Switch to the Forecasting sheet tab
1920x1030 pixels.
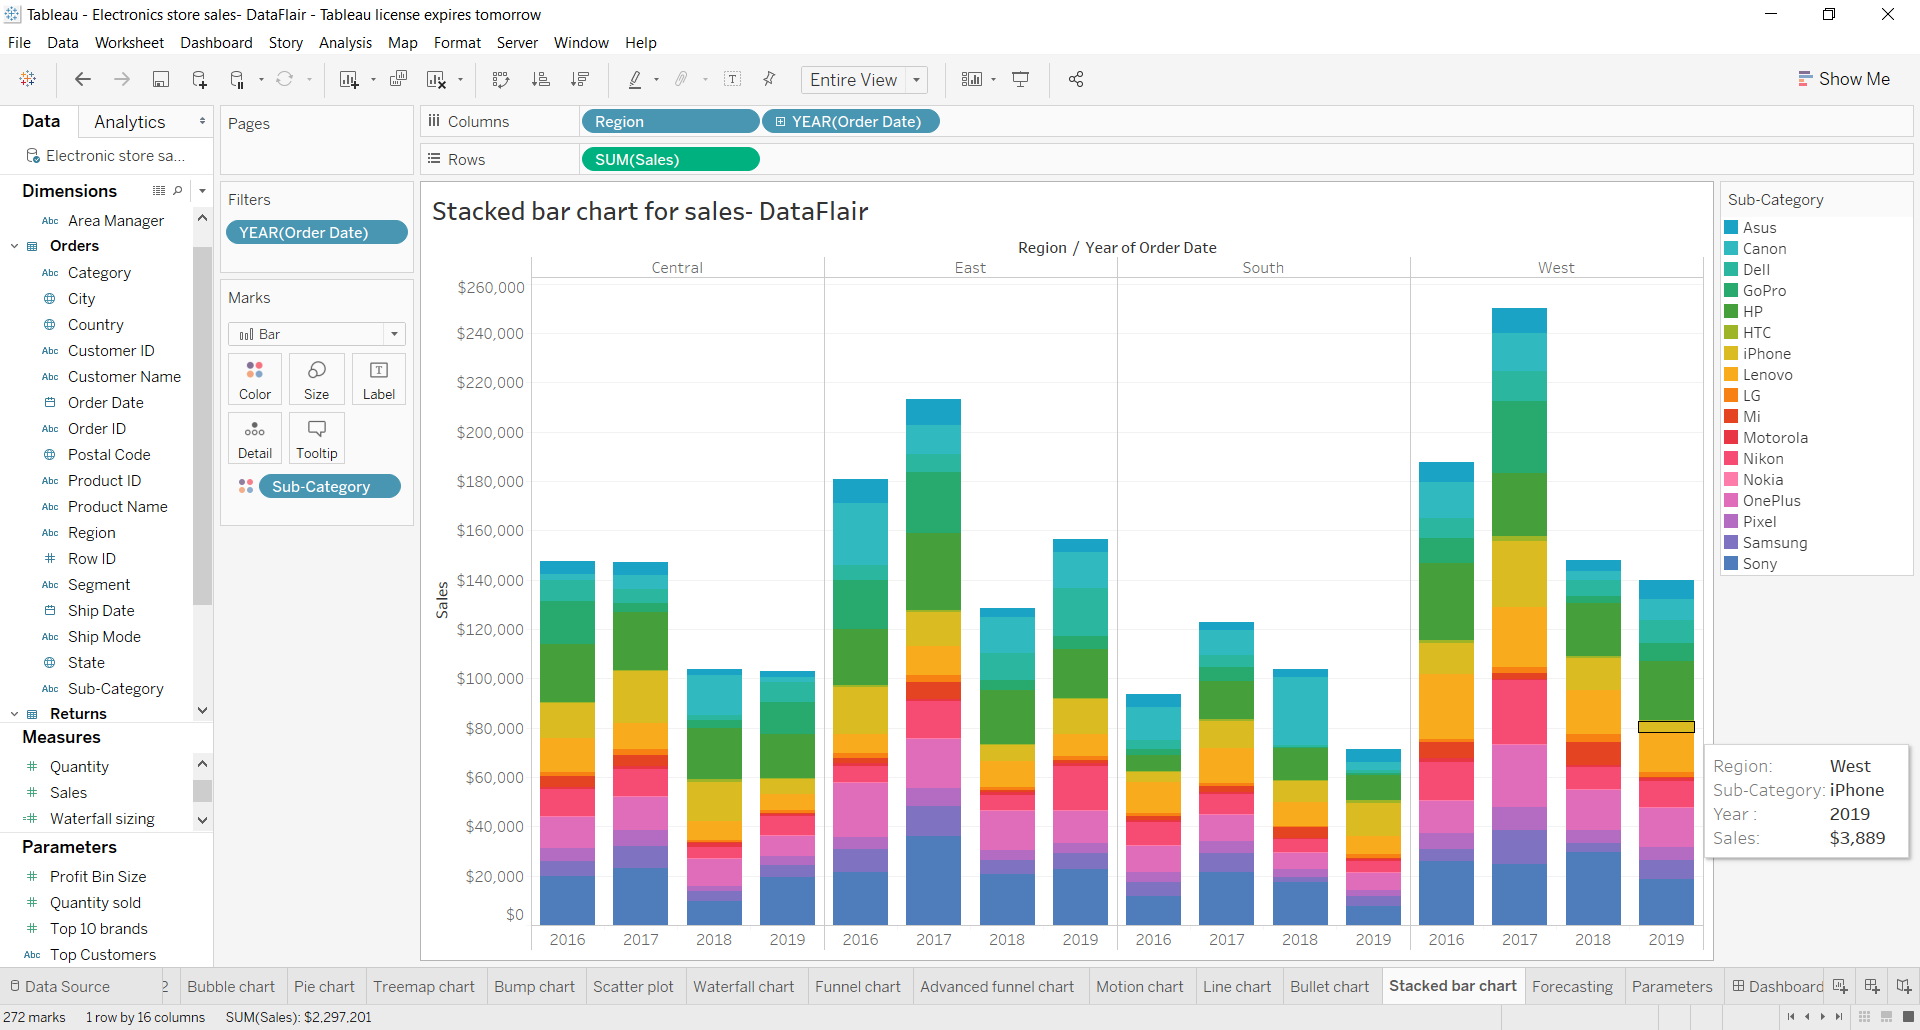(1572, 986)
